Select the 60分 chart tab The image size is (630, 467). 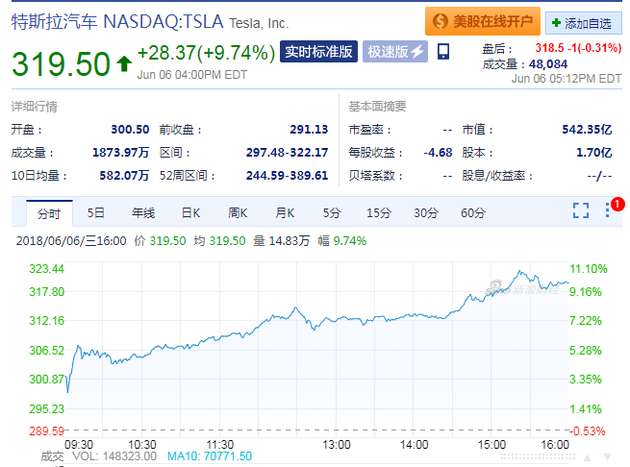(473, 213)
